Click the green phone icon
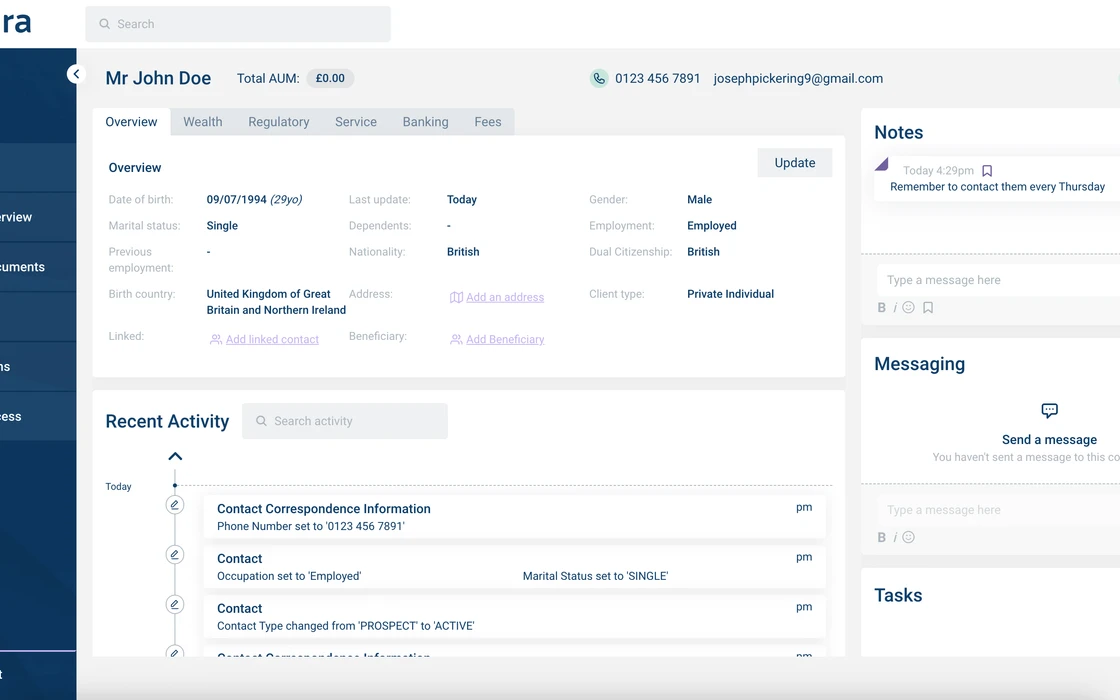 coord(599,79)
